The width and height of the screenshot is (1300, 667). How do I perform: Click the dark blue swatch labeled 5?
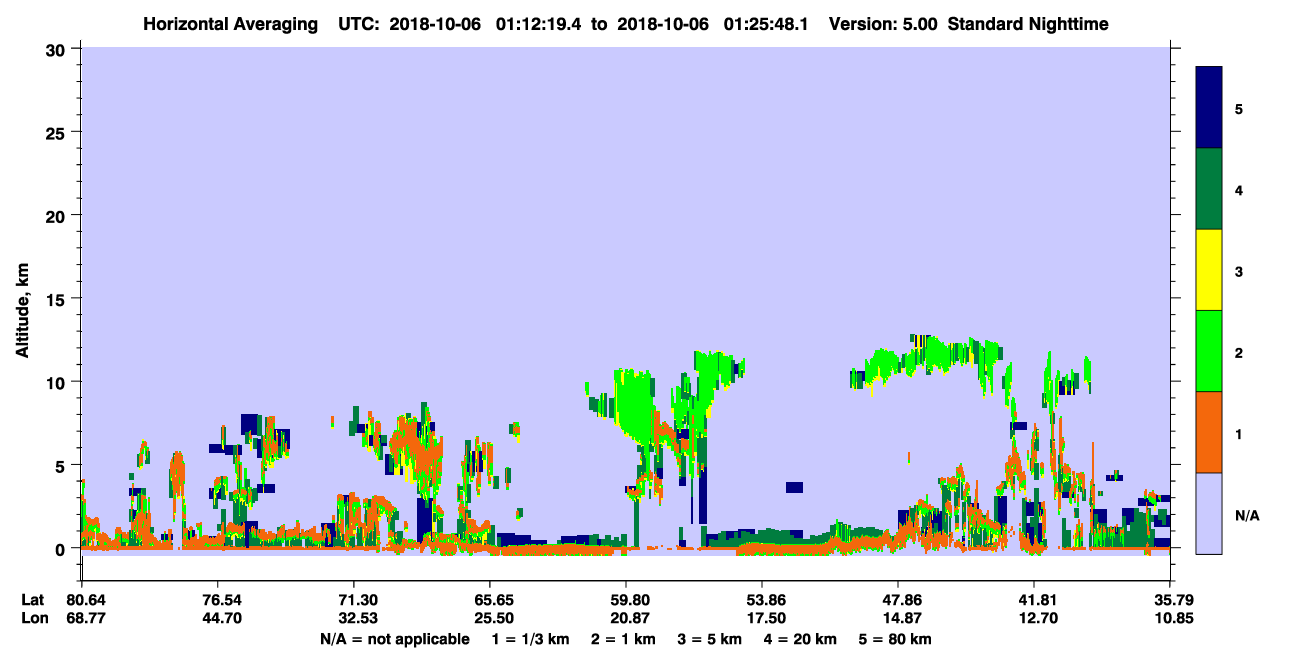pyautogui.click(x=1209, y=107)
